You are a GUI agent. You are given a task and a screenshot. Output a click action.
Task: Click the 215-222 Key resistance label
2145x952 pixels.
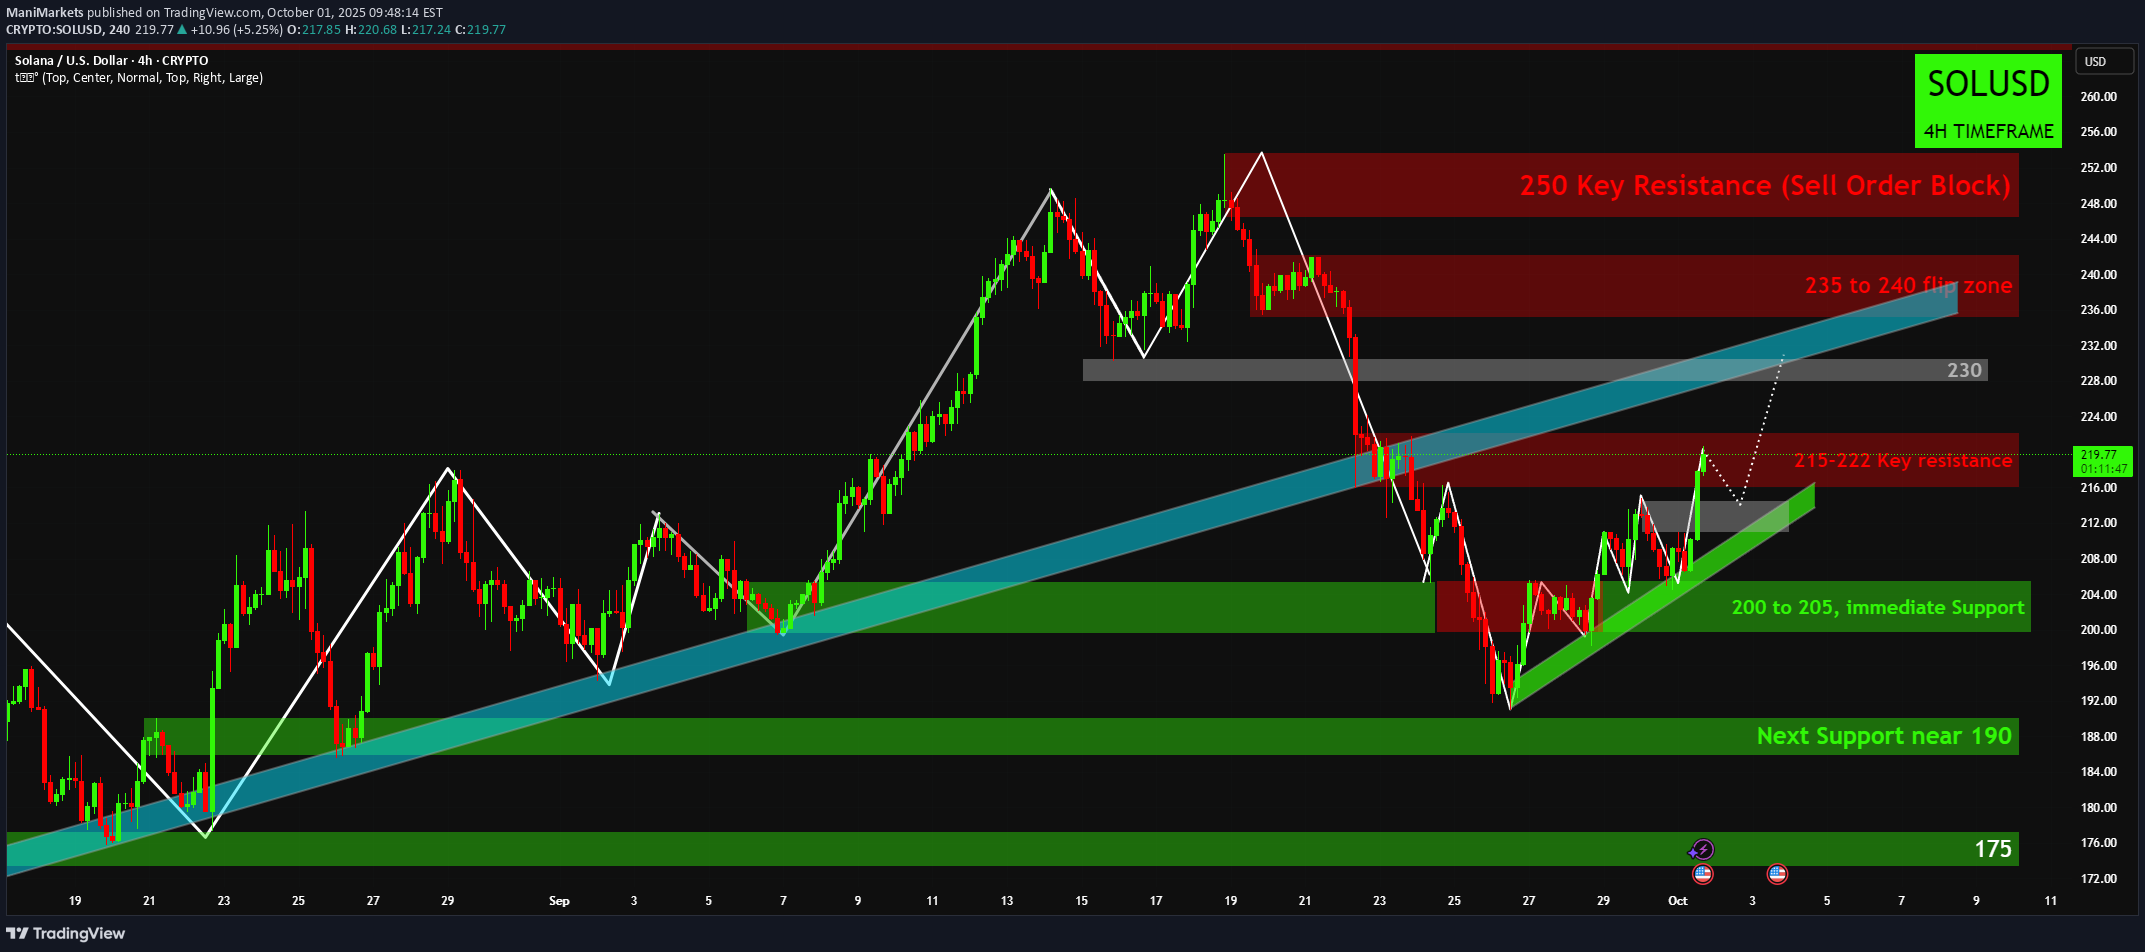[1902, 461]
